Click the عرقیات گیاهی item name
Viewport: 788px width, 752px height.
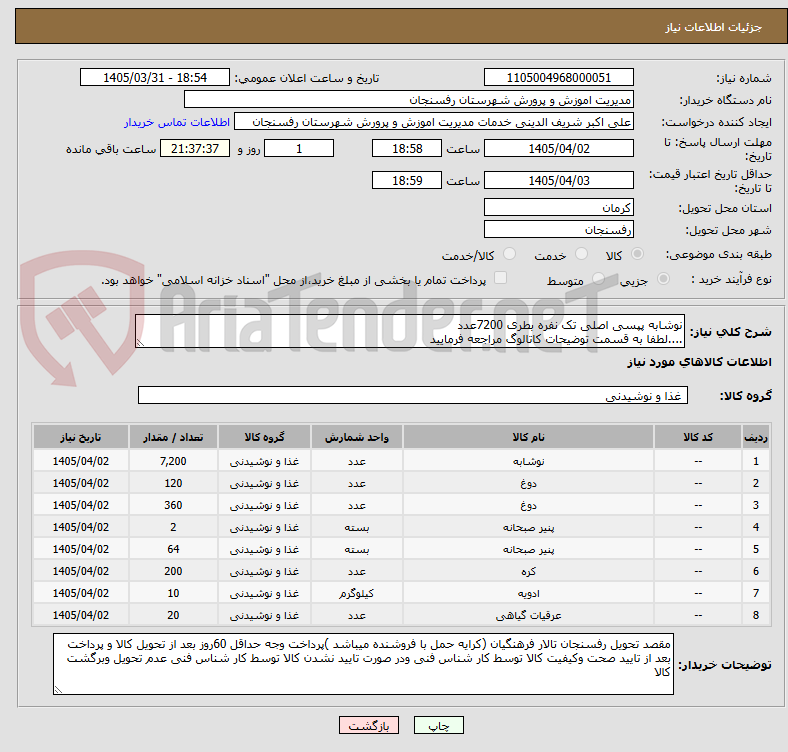(528, 615)
